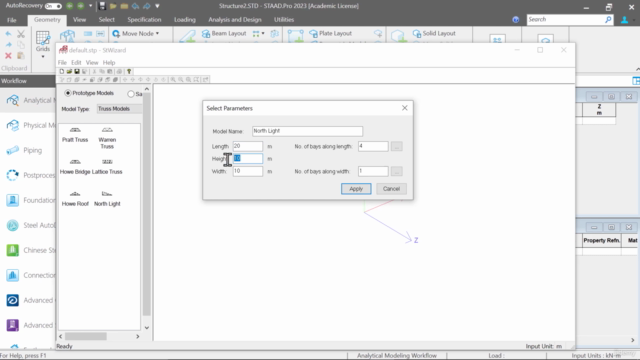The height and width of the screenshot is (360, 640).
Task: Click the red Delete X icon in Clipboard
Action: 8,56
